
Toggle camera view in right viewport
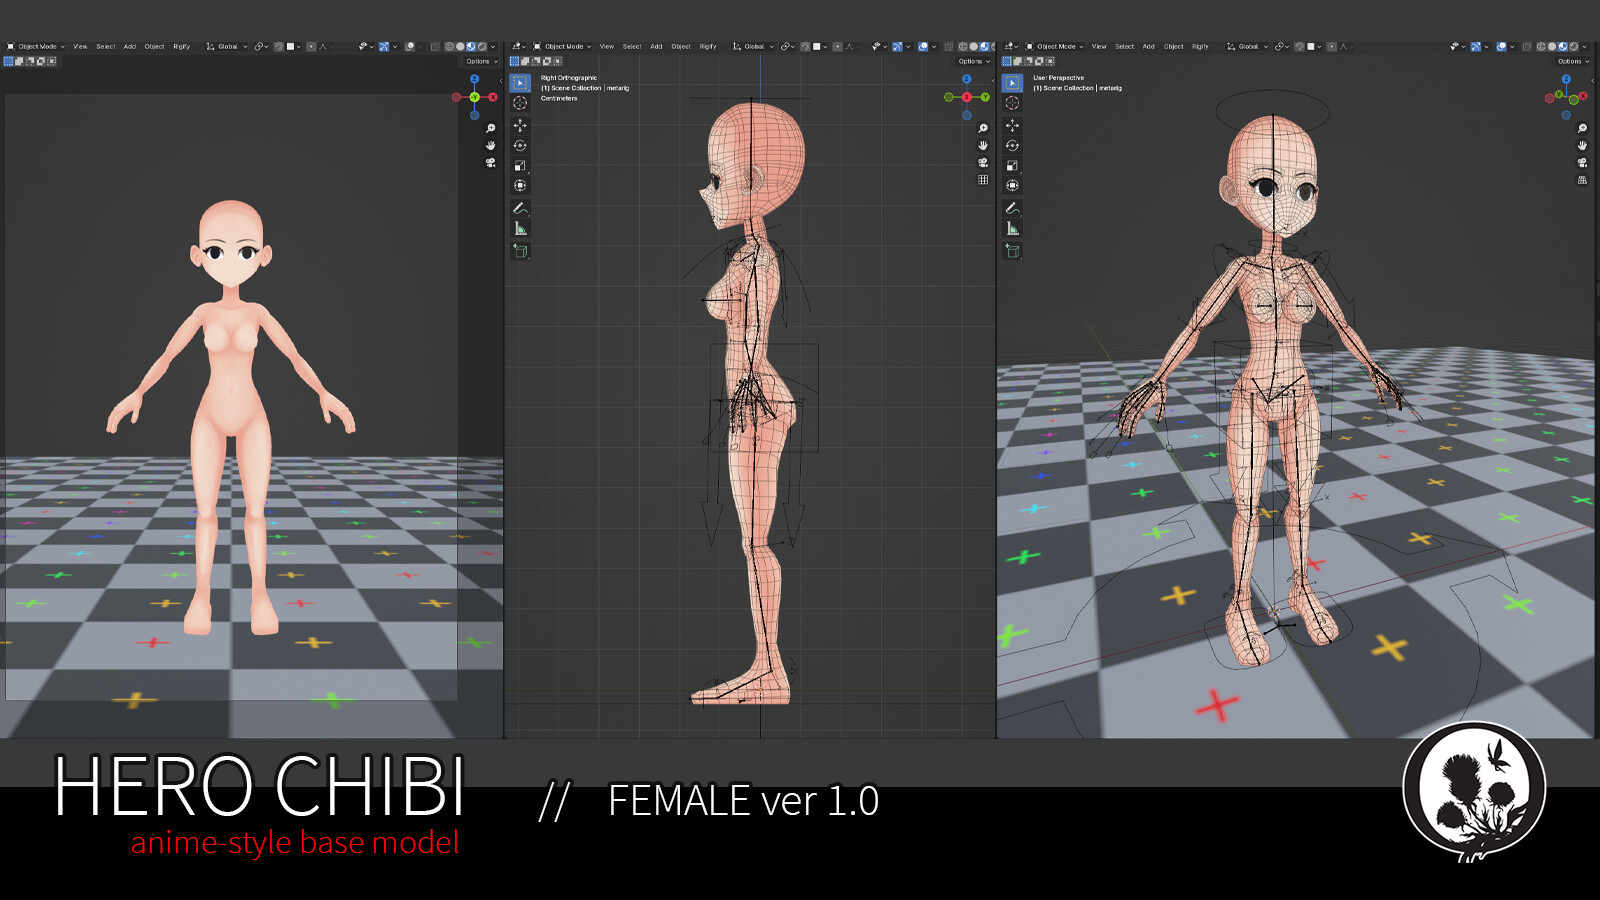coord(1582,162)
